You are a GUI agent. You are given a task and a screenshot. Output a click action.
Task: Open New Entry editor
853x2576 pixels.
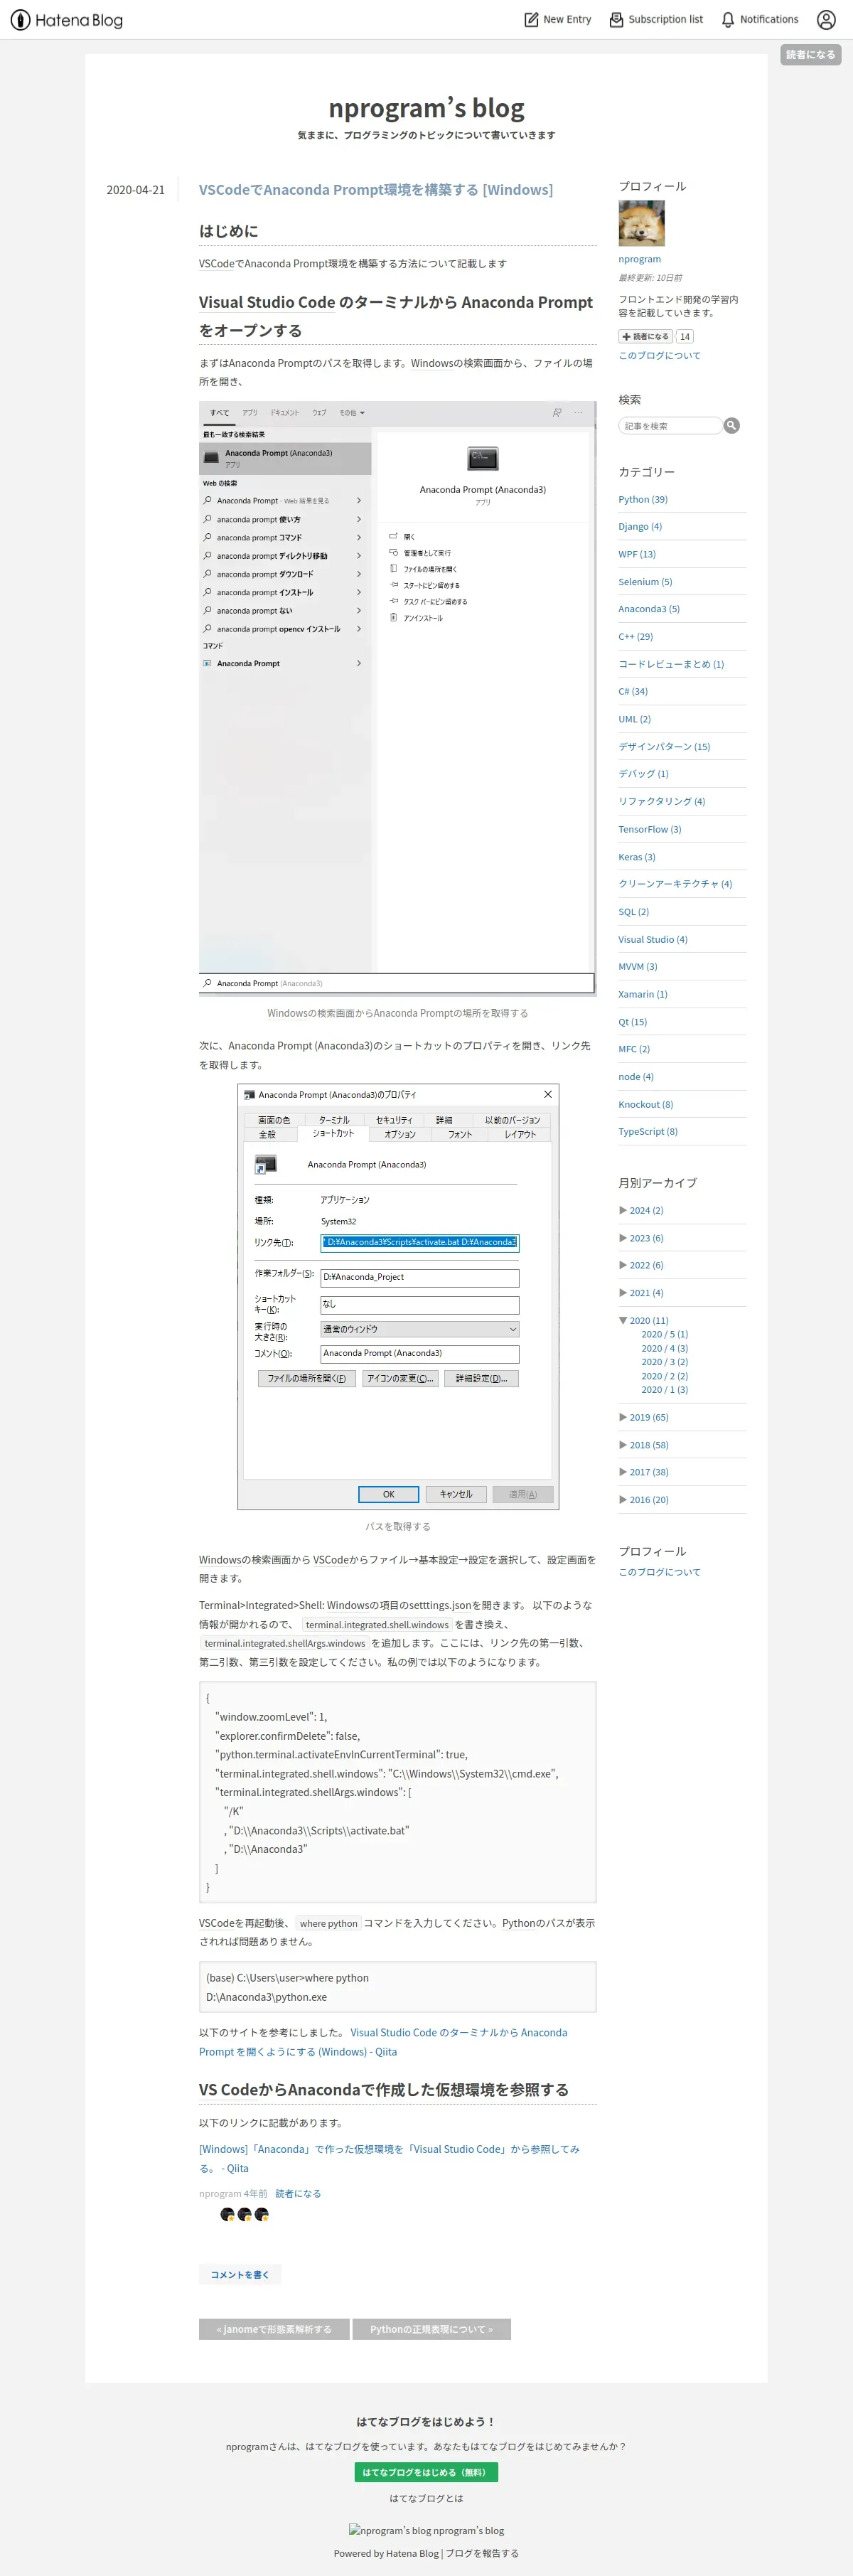(x=558, y=20)
